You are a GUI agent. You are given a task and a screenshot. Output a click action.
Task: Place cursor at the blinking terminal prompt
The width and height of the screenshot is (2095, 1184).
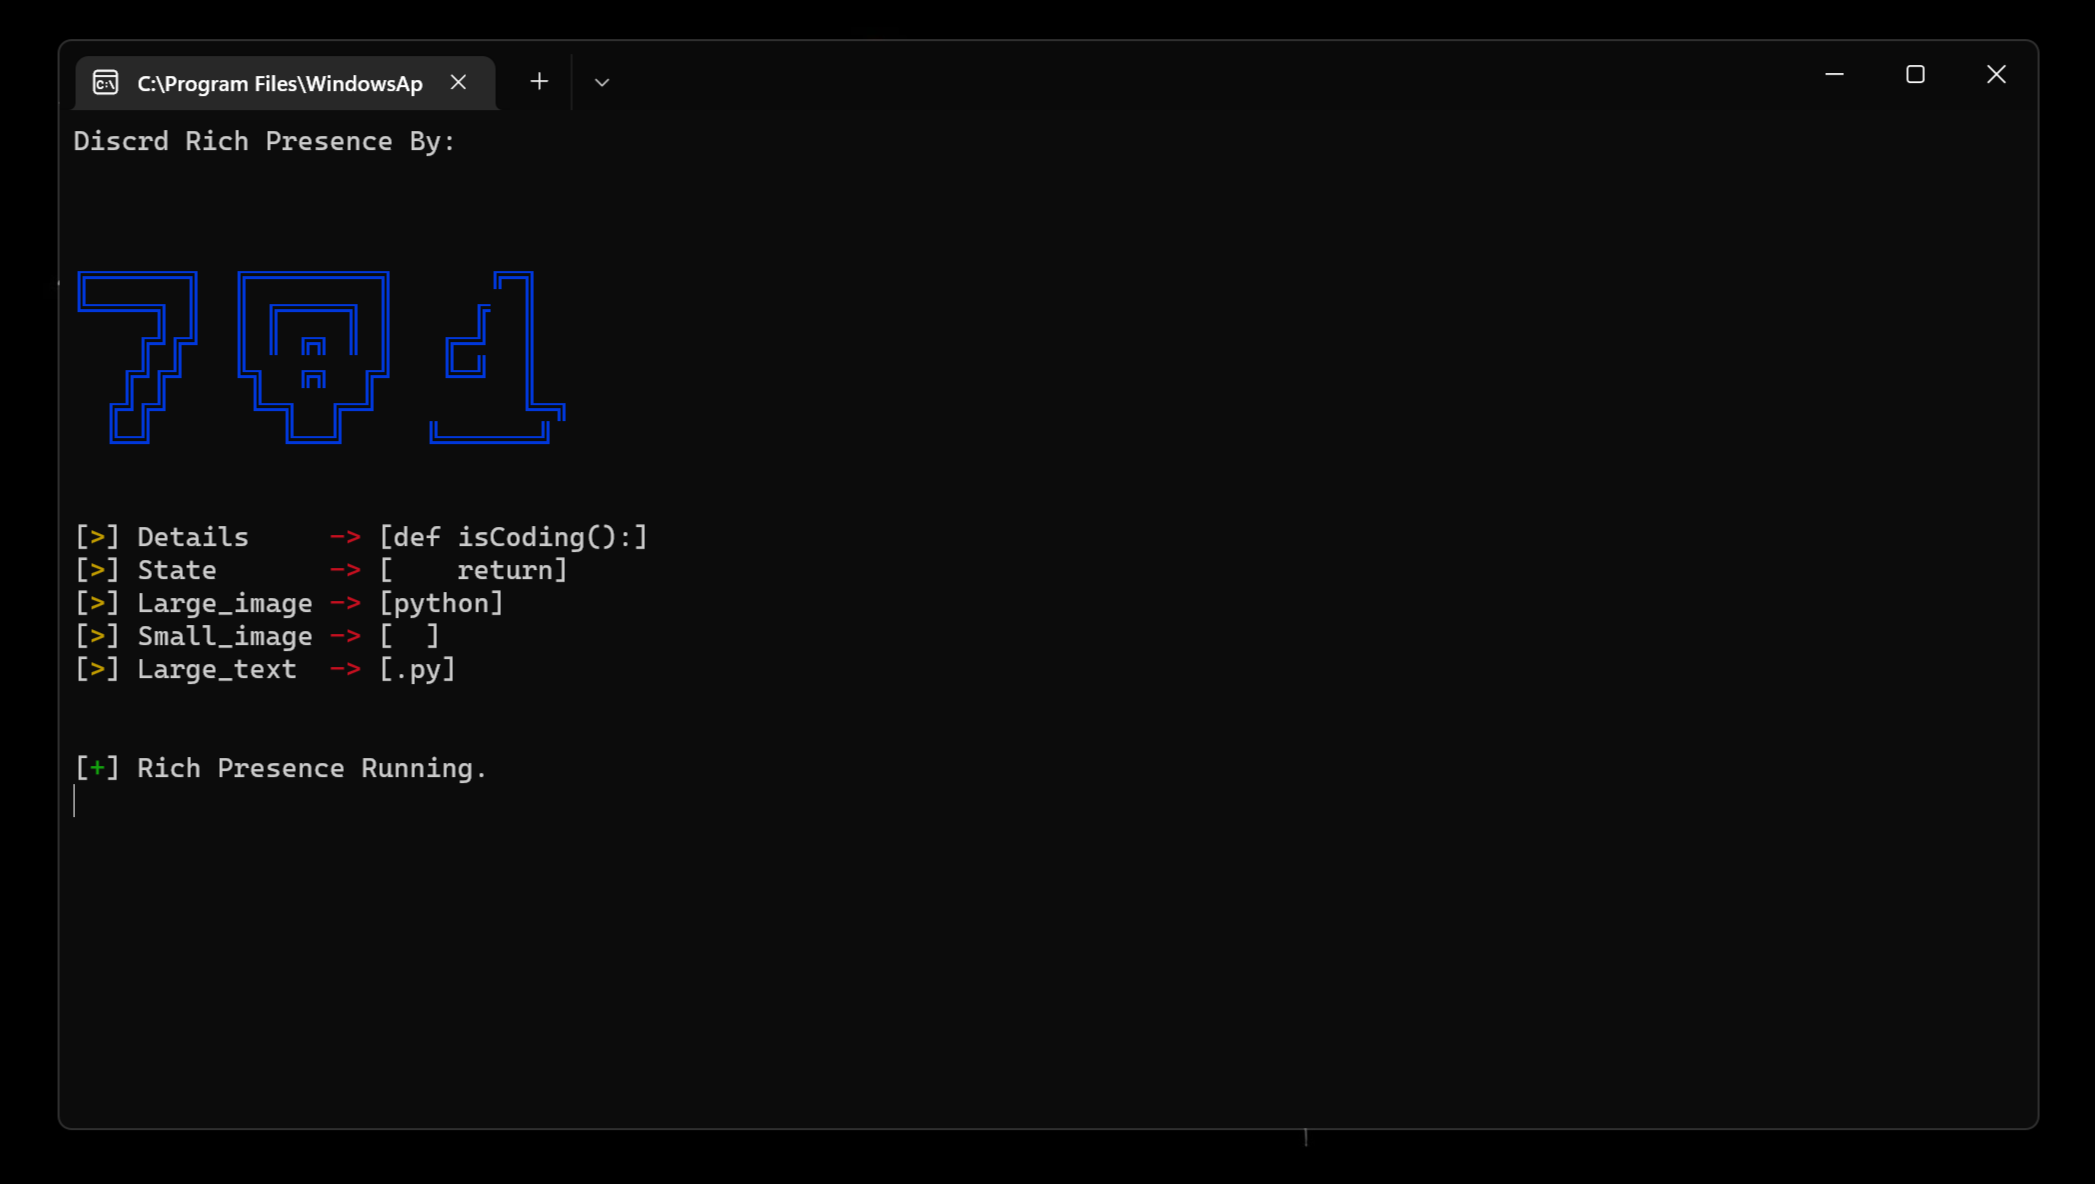pos(75,801)
